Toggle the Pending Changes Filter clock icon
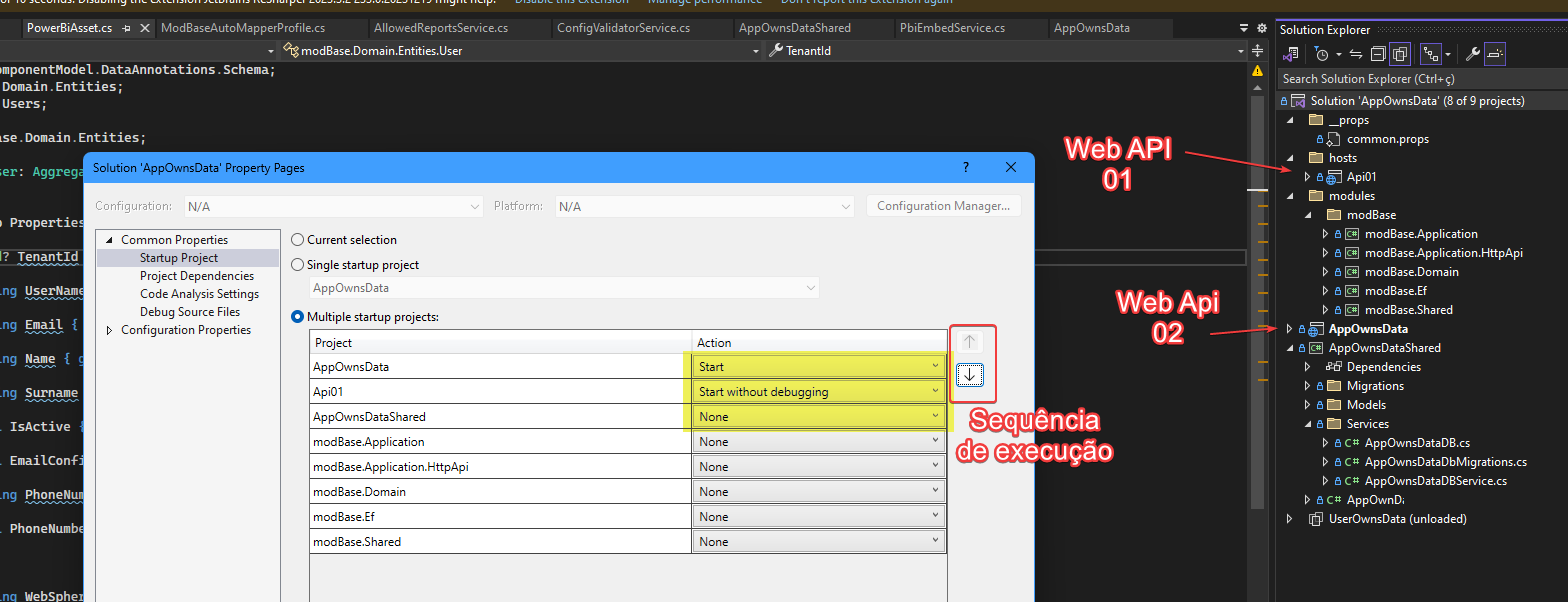Screen dimensions: 1568x602 tap(1322, 53)
